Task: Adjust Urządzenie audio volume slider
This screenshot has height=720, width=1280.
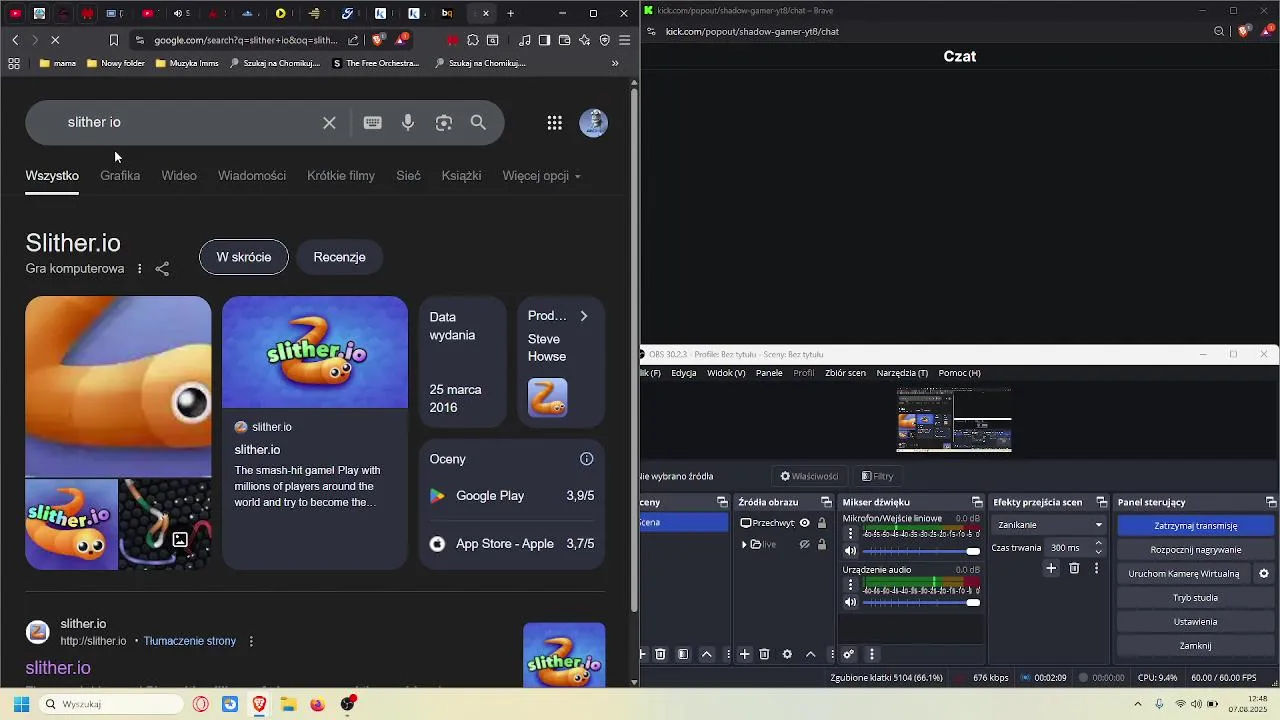Action: tap(921, 602)
